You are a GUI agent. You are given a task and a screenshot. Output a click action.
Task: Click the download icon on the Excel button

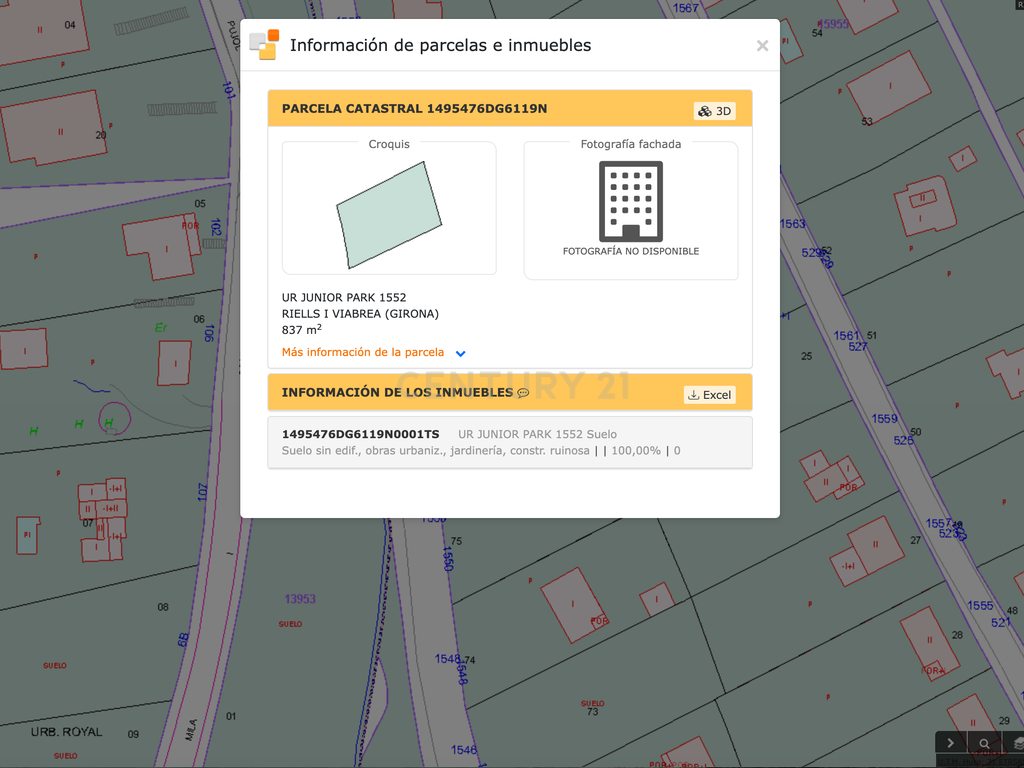(694, 395)
